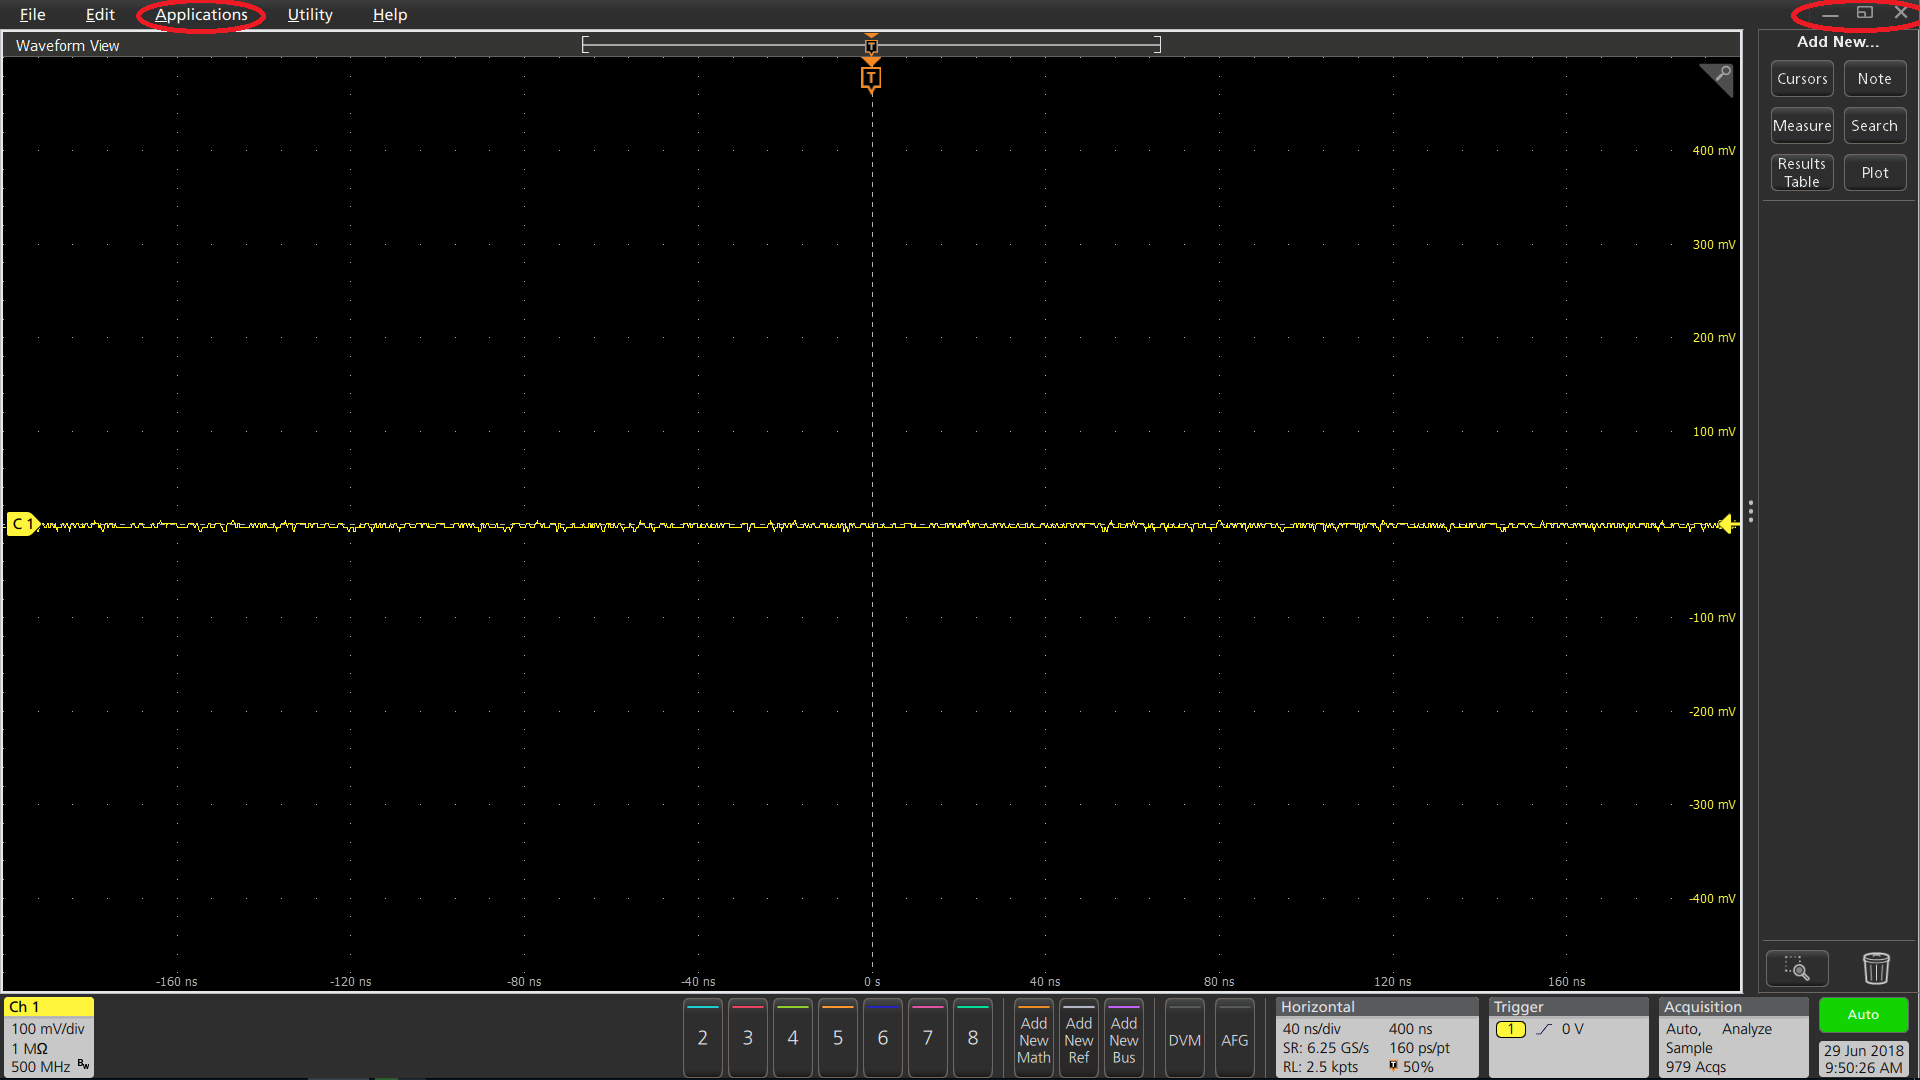Add Cursors to the display
Image resolution: width=1920 pixels, height=1080 pixels.
point(1801,79)
